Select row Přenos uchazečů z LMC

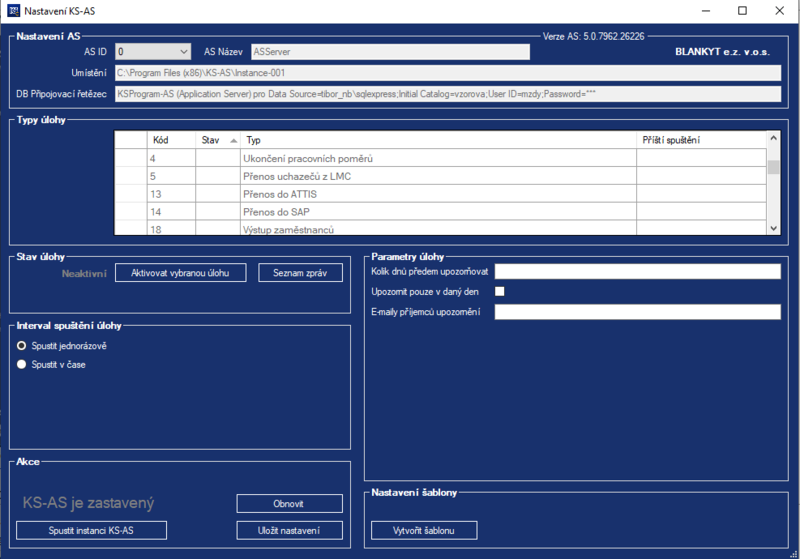[x=440, y=176]
